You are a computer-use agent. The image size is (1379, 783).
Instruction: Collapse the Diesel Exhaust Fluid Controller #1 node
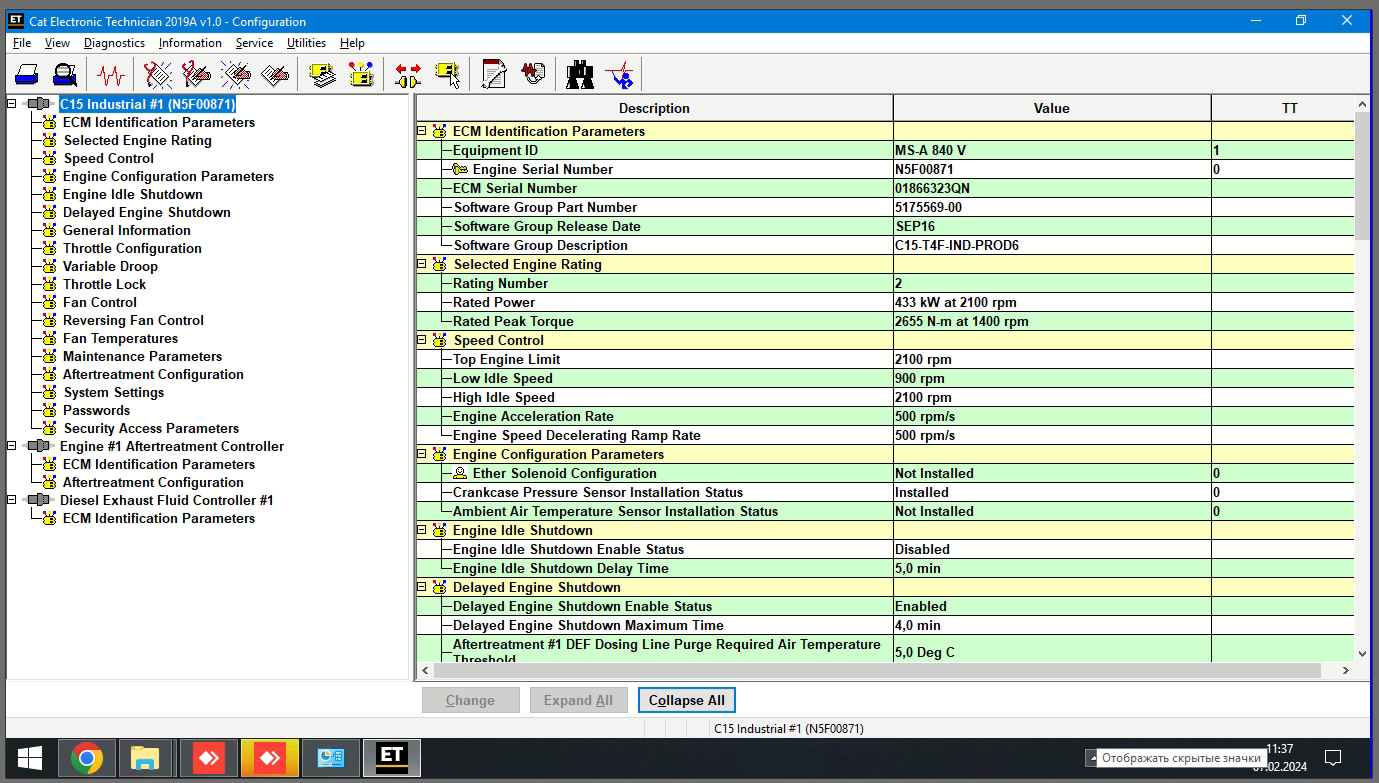pos(11,500)
